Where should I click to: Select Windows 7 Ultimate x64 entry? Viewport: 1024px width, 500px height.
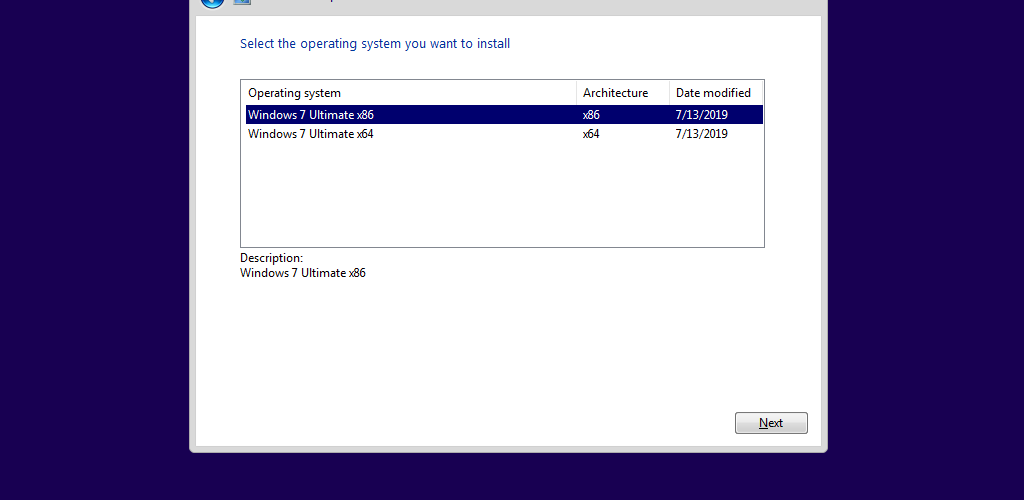(504, 134)
